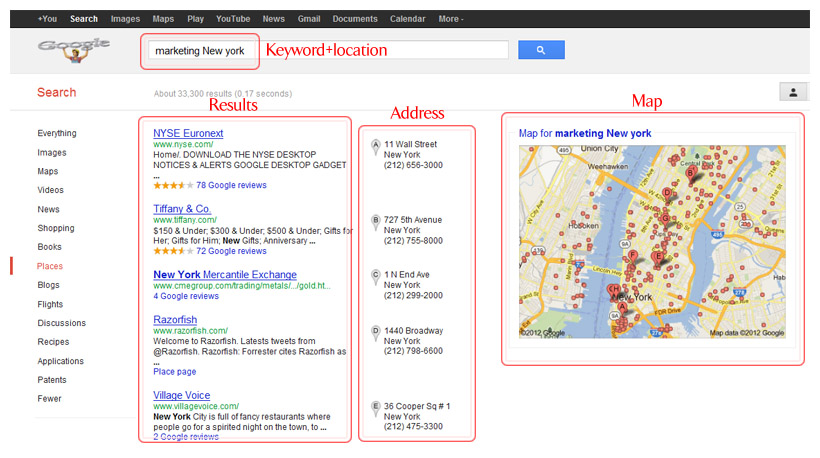This screenshot has width=820, height=458.
Task: Filter results by Everything
Action: tap(56, 133)
